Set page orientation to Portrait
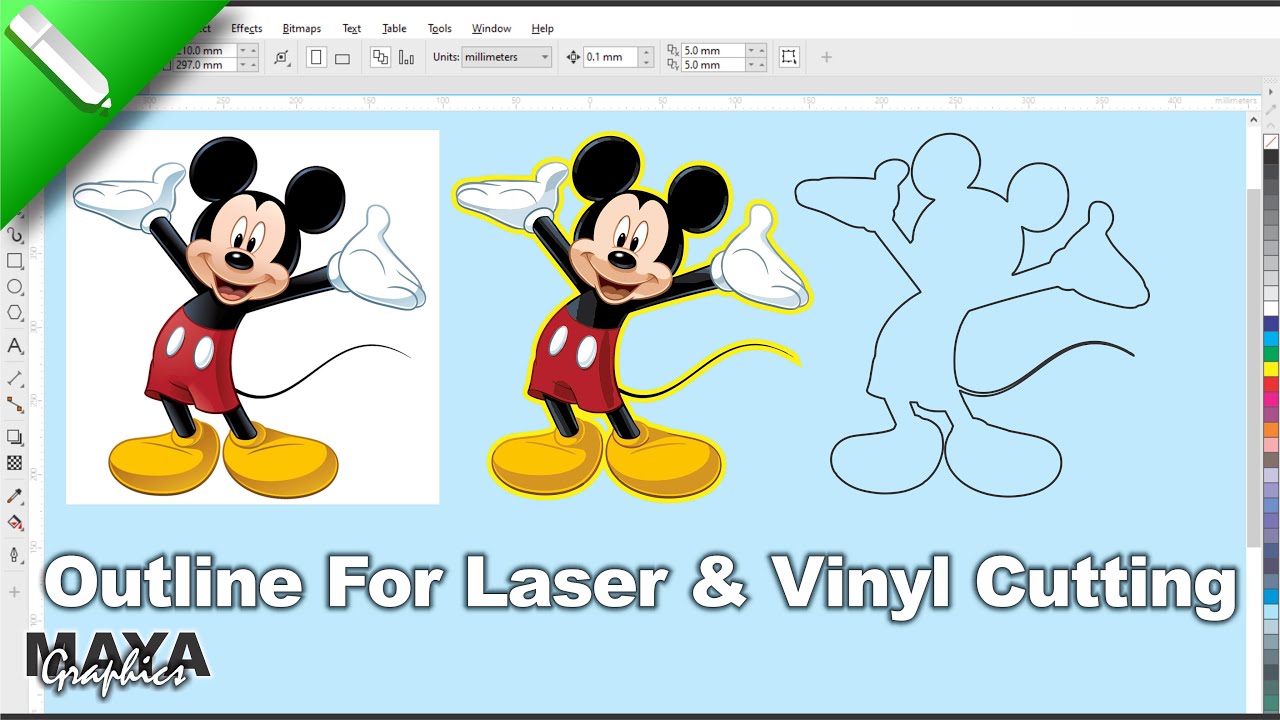 coord(316,57)
